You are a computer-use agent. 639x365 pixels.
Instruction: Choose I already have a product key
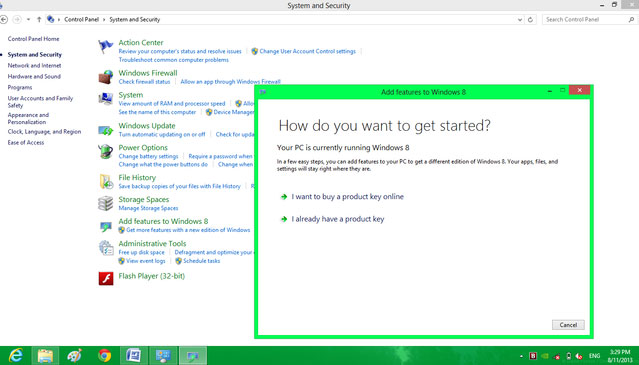[337, 219]
